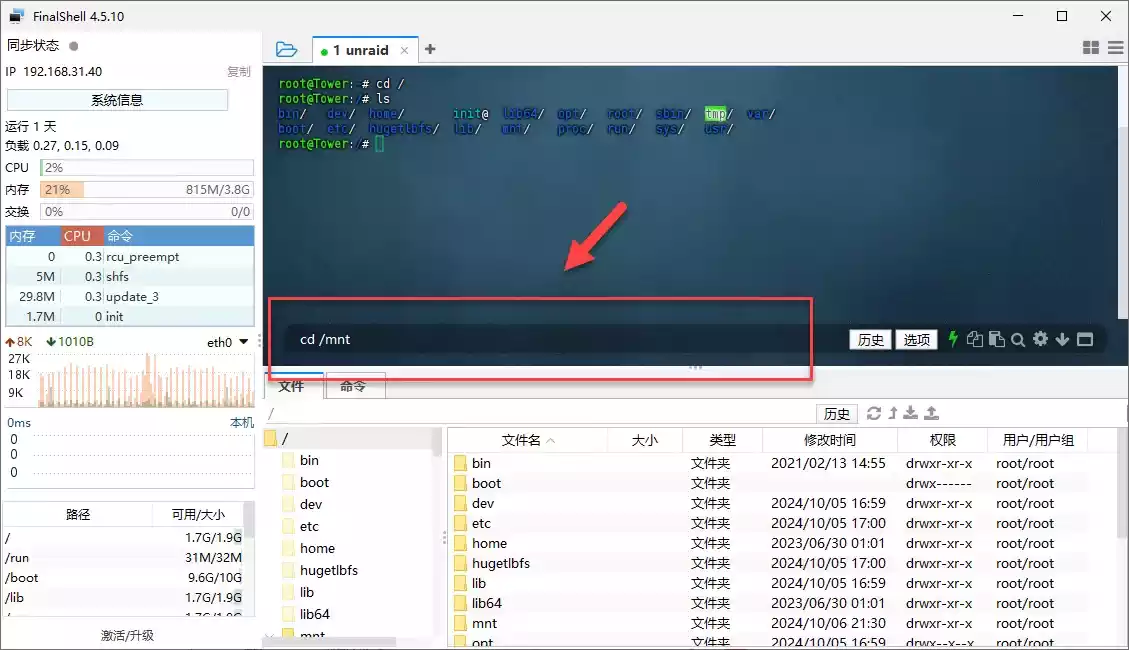Select the boot folder in directory tree
The width and height of the screenshot is (1129, 650).
coord(314,482)
